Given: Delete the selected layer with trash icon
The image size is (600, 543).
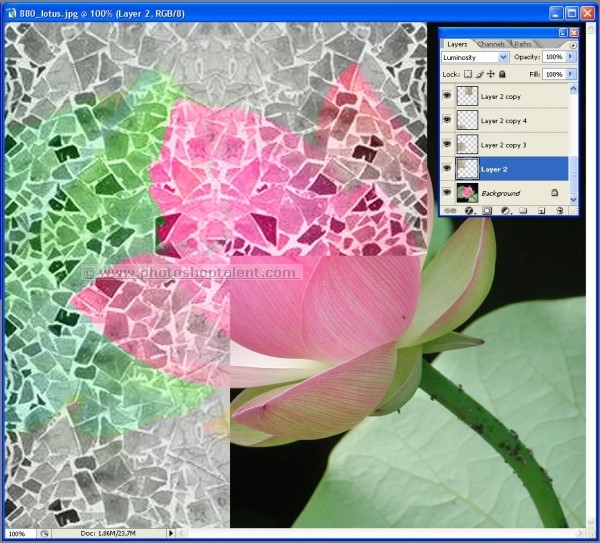Looking at the screenshot, I should pyautogui.click(x=560, y=210).
